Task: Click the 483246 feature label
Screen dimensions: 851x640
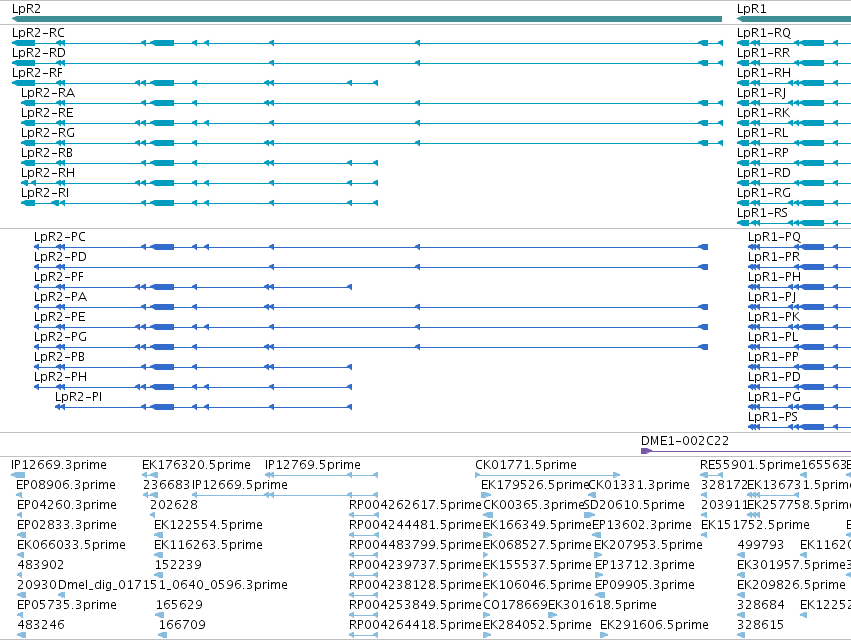Action: tap(41, 625)
